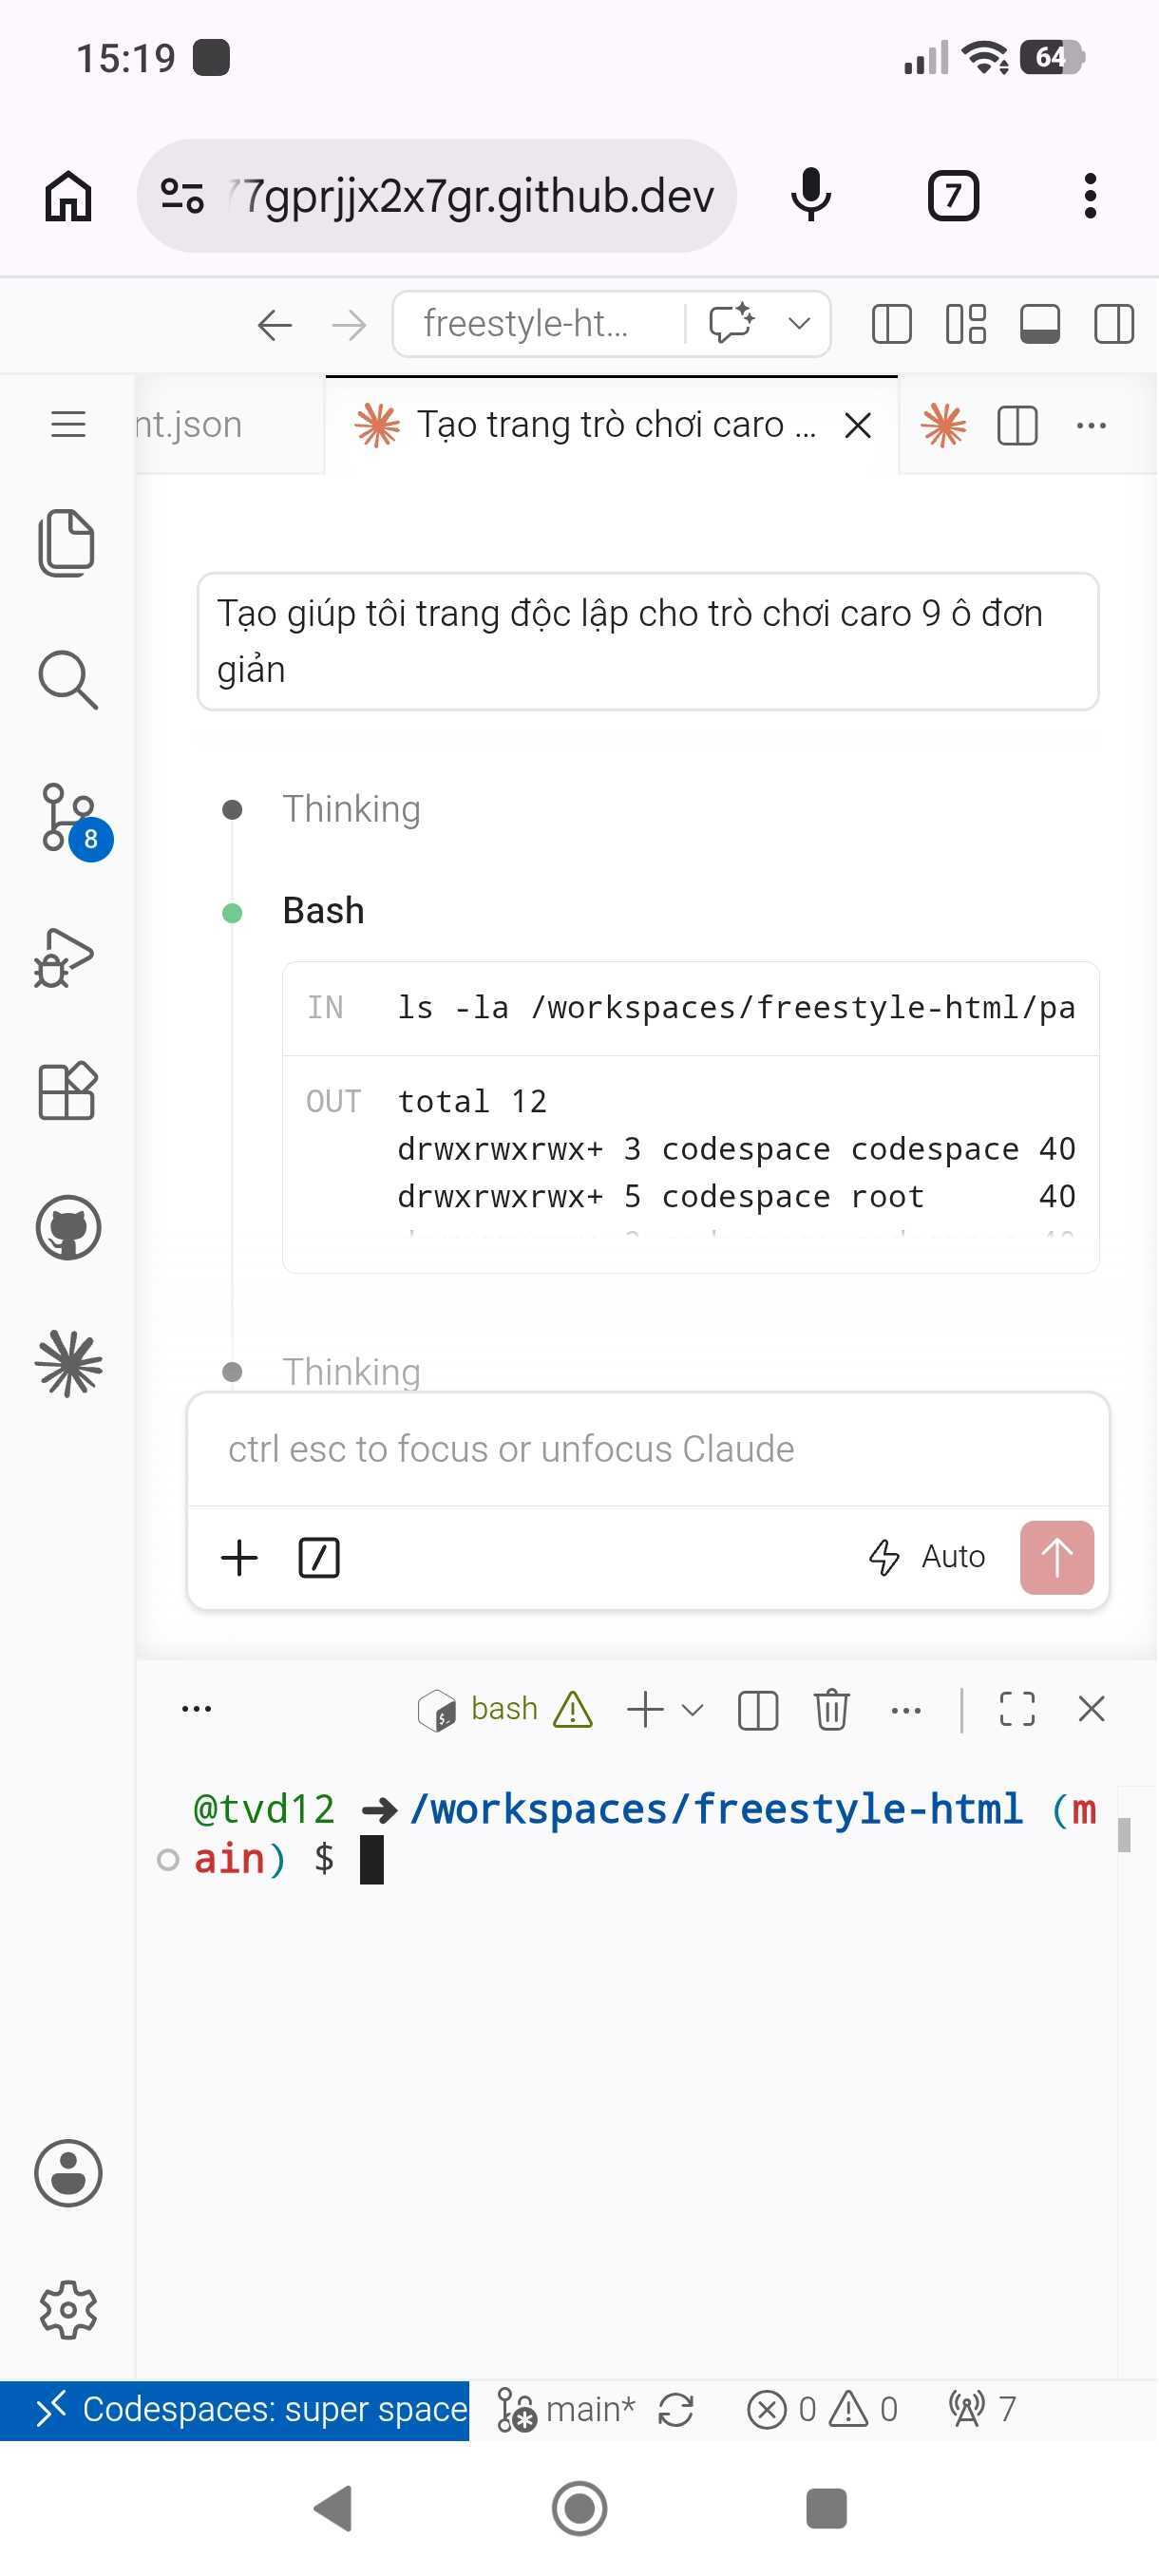This screenshot has width=1159, height=2576.
Task: Open the panel views ellipsis on the left
Action: pyautogui.click(x=196, y=1709)
